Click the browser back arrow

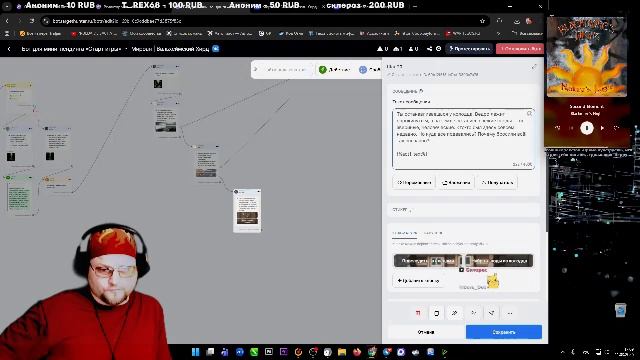coord(7,21)
